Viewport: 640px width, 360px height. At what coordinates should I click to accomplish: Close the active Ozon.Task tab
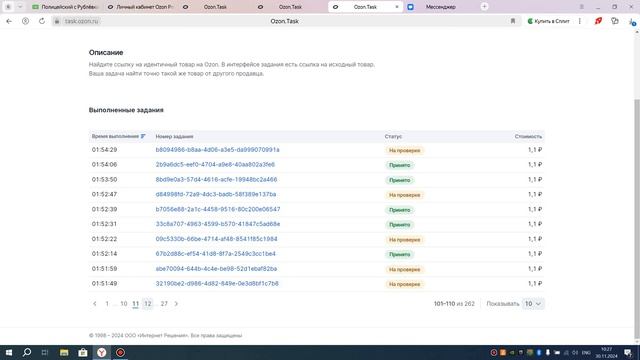click(x=397, y=7)
